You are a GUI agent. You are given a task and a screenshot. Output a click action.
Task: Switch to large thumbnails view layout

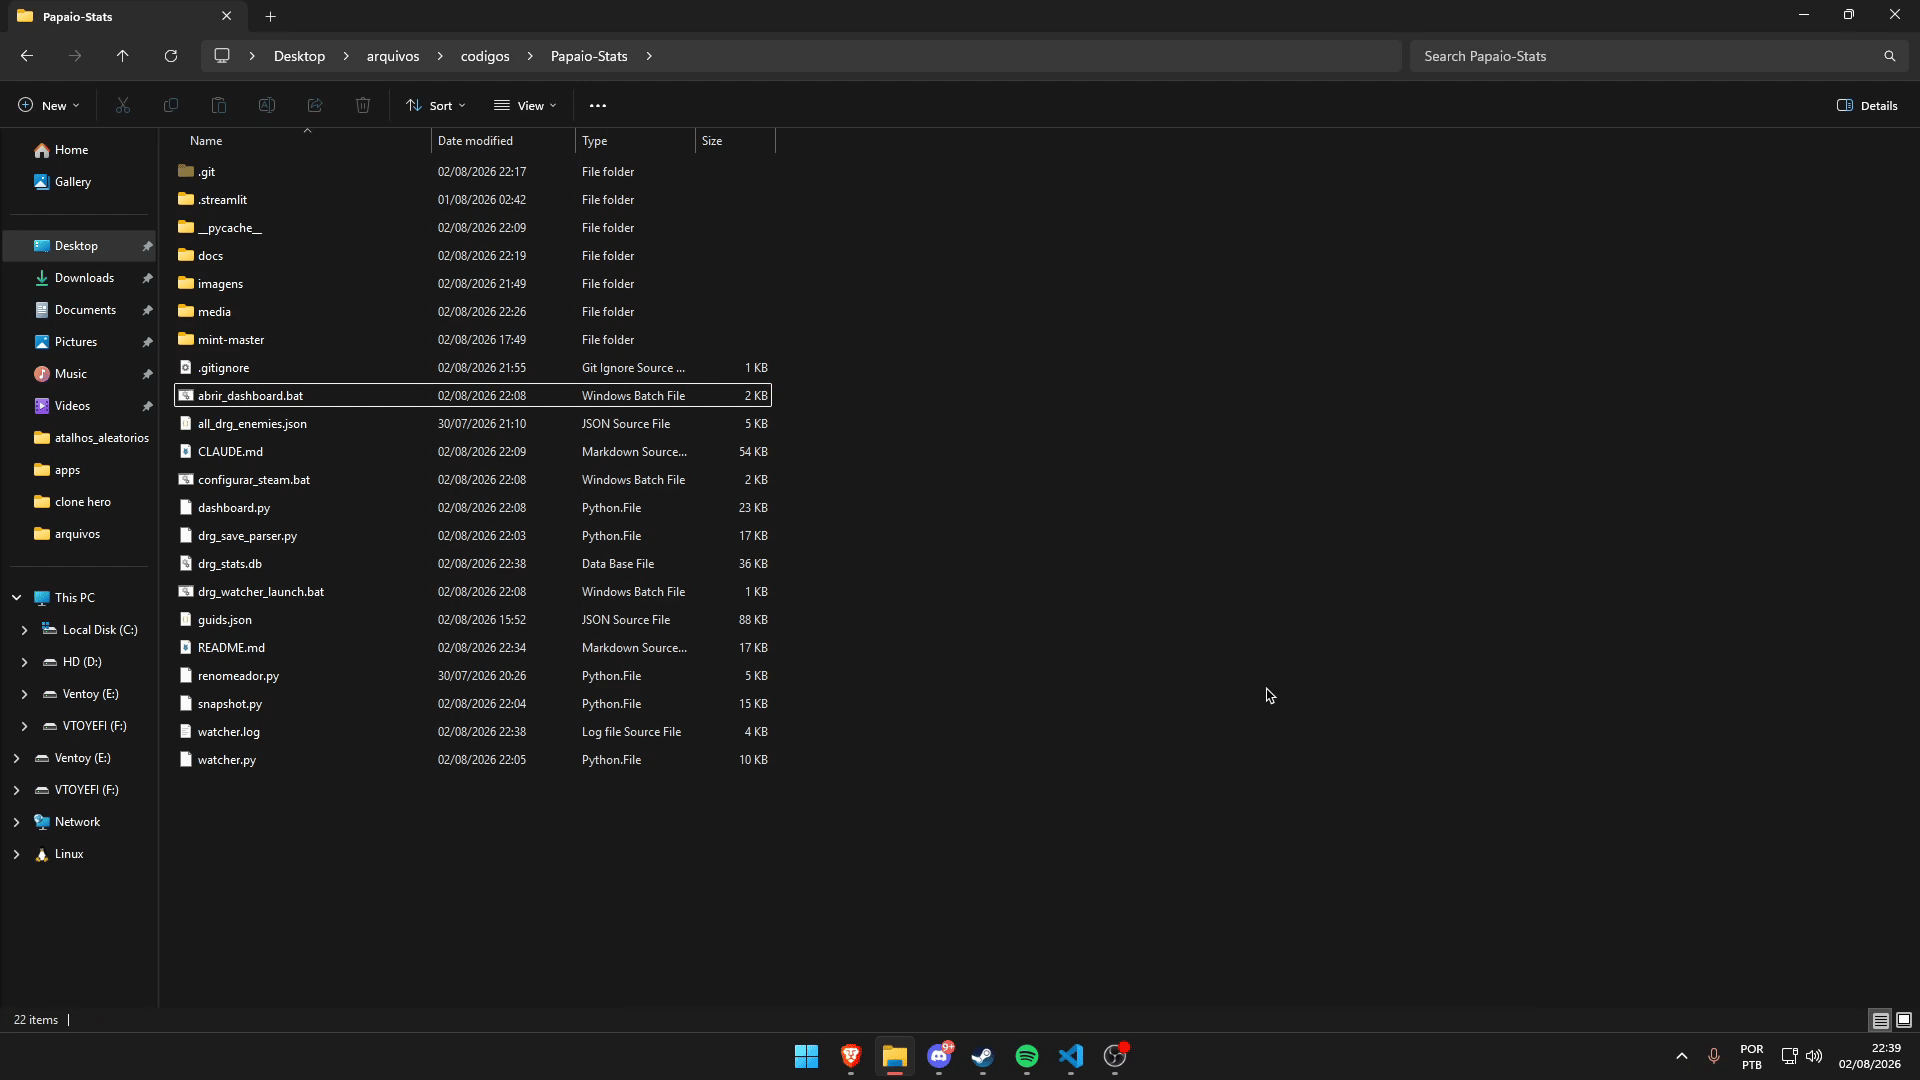coord(1904,1020)
